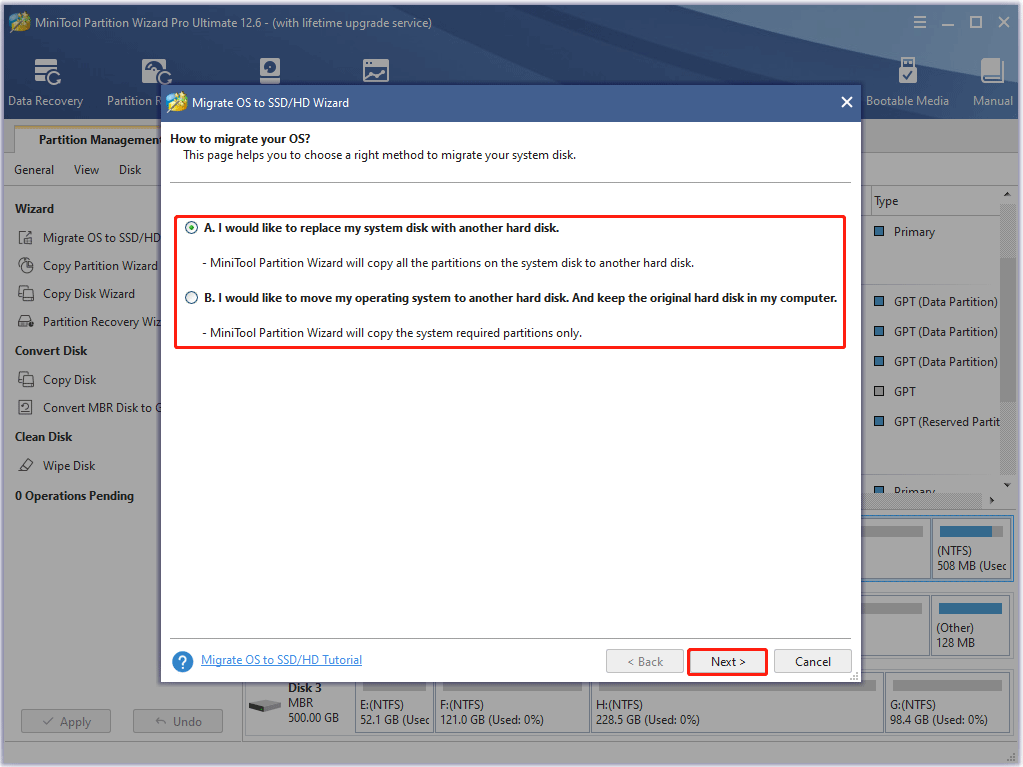Image resolution: width=1023 pixels, height=767 pixels.
Task: Click the blue square beside Primary type
Action: [x=879, y=232]
